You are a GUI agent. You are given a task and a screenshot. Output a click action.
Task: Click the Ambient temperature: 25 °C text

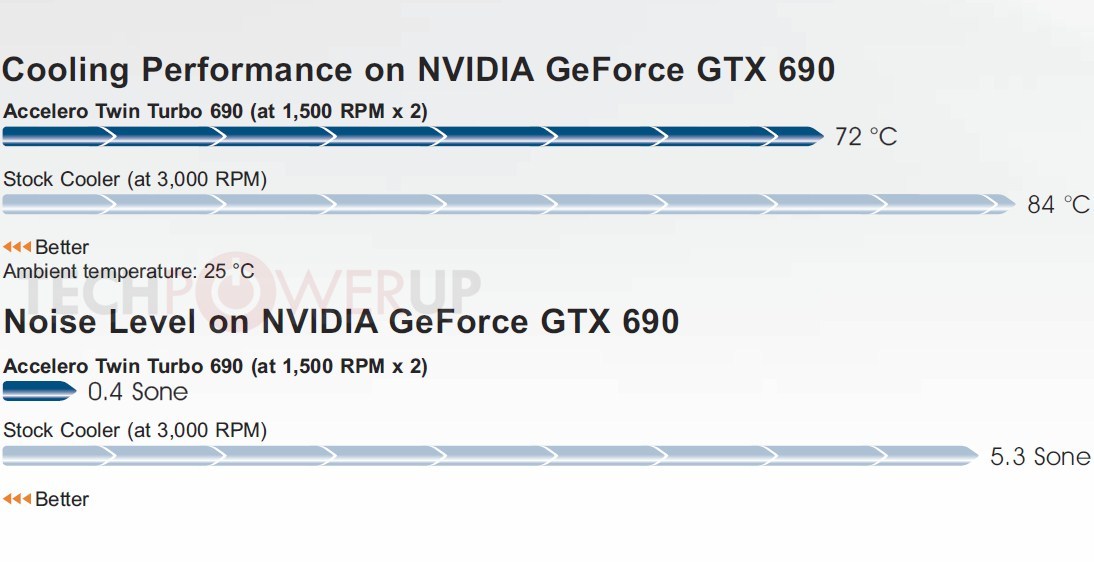pyautogui.click(x=129, y=271)
